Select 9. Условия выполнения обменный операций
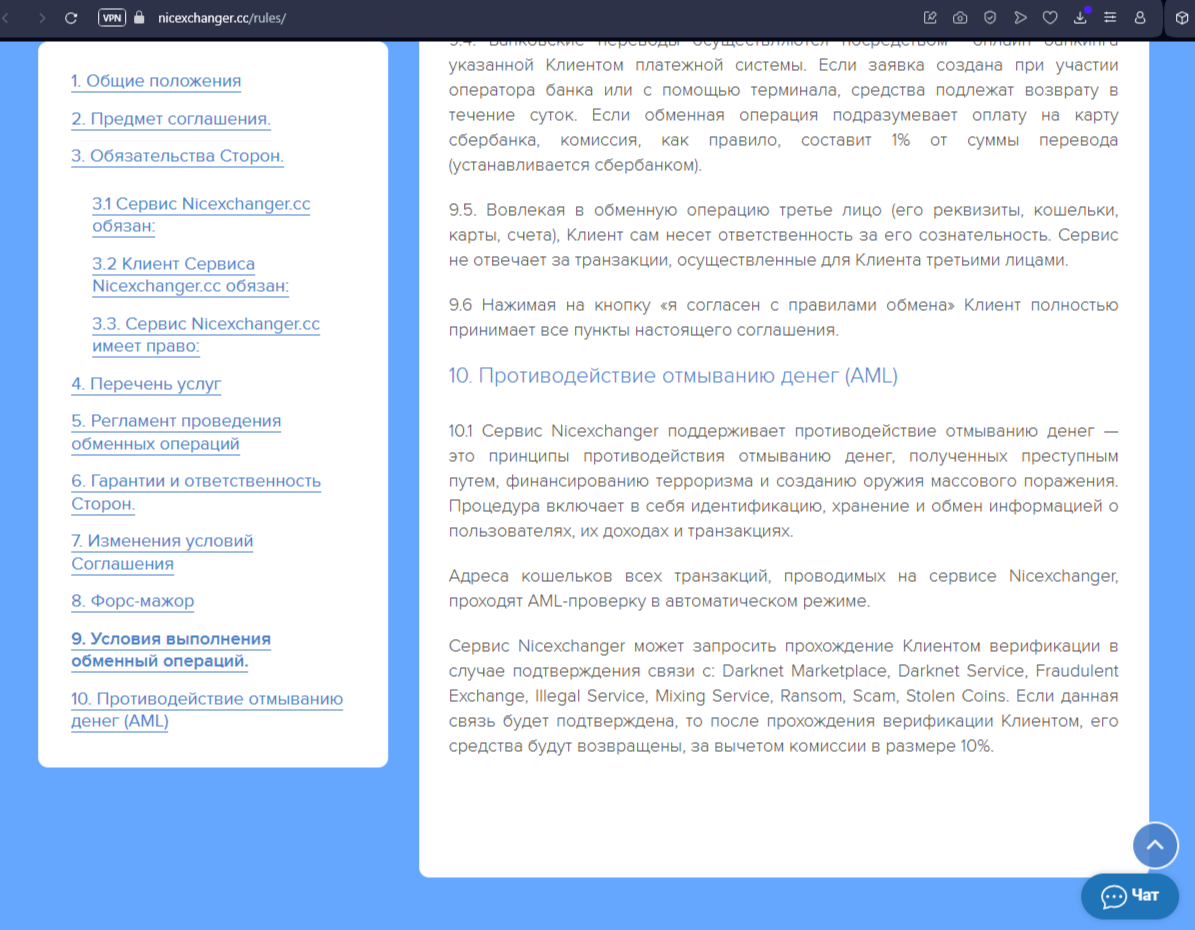1195x930 pixels. pyautogui.click(x=171, y=650)
